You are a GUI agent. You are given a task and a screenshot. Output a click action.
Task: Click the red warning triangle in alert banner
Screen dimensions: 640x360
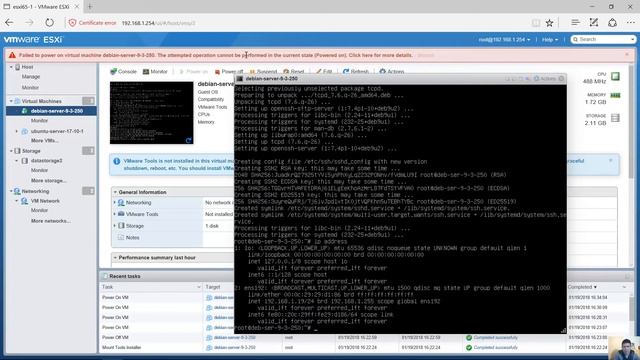[x=12, y=55]
